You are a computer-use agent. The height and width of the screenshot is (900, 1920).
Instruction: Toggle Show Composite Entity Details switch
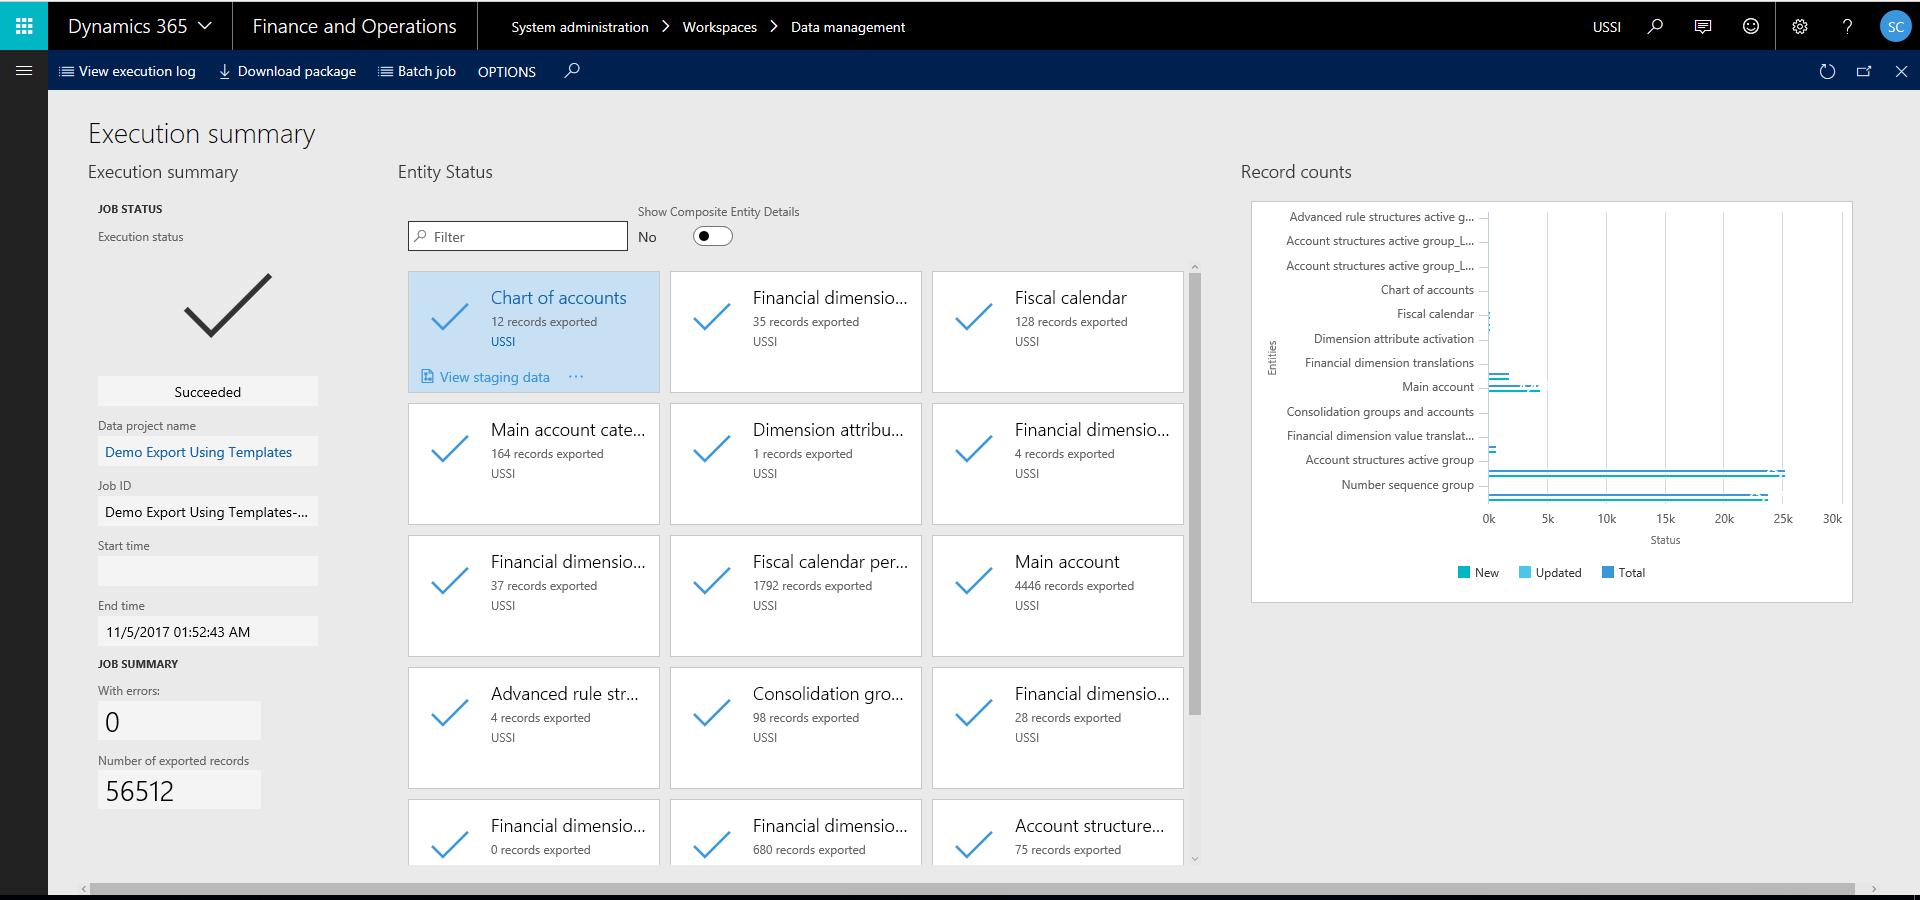coord(712,237)
